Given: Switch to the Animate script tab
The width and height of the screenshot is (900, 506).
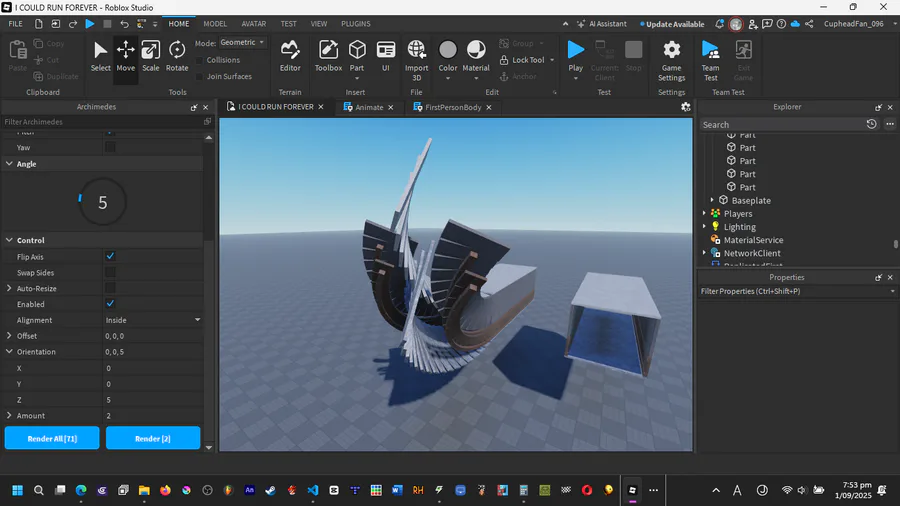Looking at the screenshot, I should pyautogui.click(x=369, y=107).
